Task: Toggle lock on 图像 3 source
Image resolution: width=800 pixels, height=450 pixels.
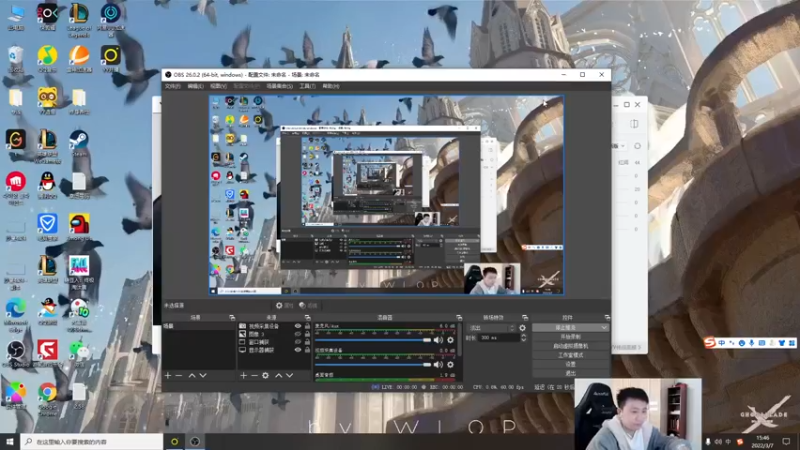Action: (307, 334)
